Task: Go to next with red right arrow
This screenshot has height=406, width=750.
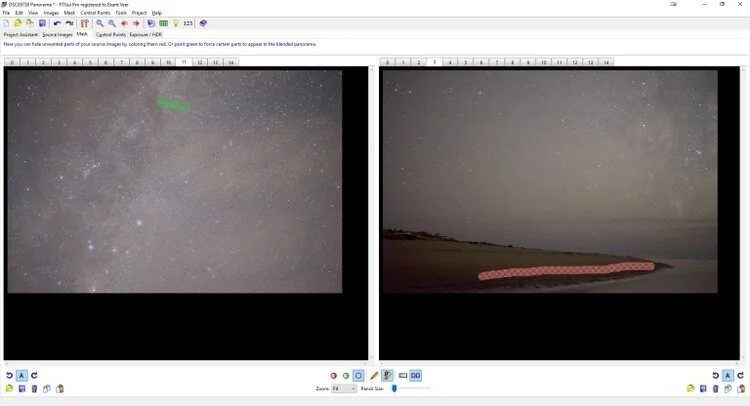Action: click(136, 23)
